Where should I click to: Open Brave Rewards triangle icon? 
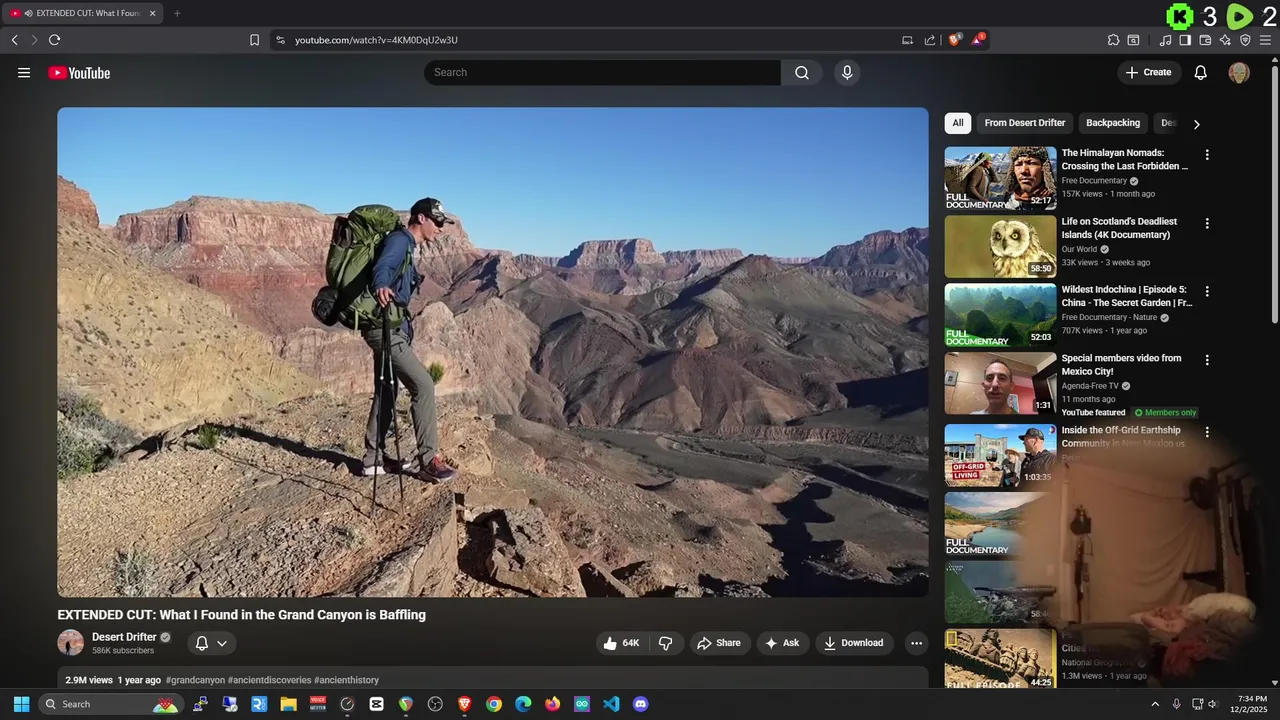[x=978, y=40]
